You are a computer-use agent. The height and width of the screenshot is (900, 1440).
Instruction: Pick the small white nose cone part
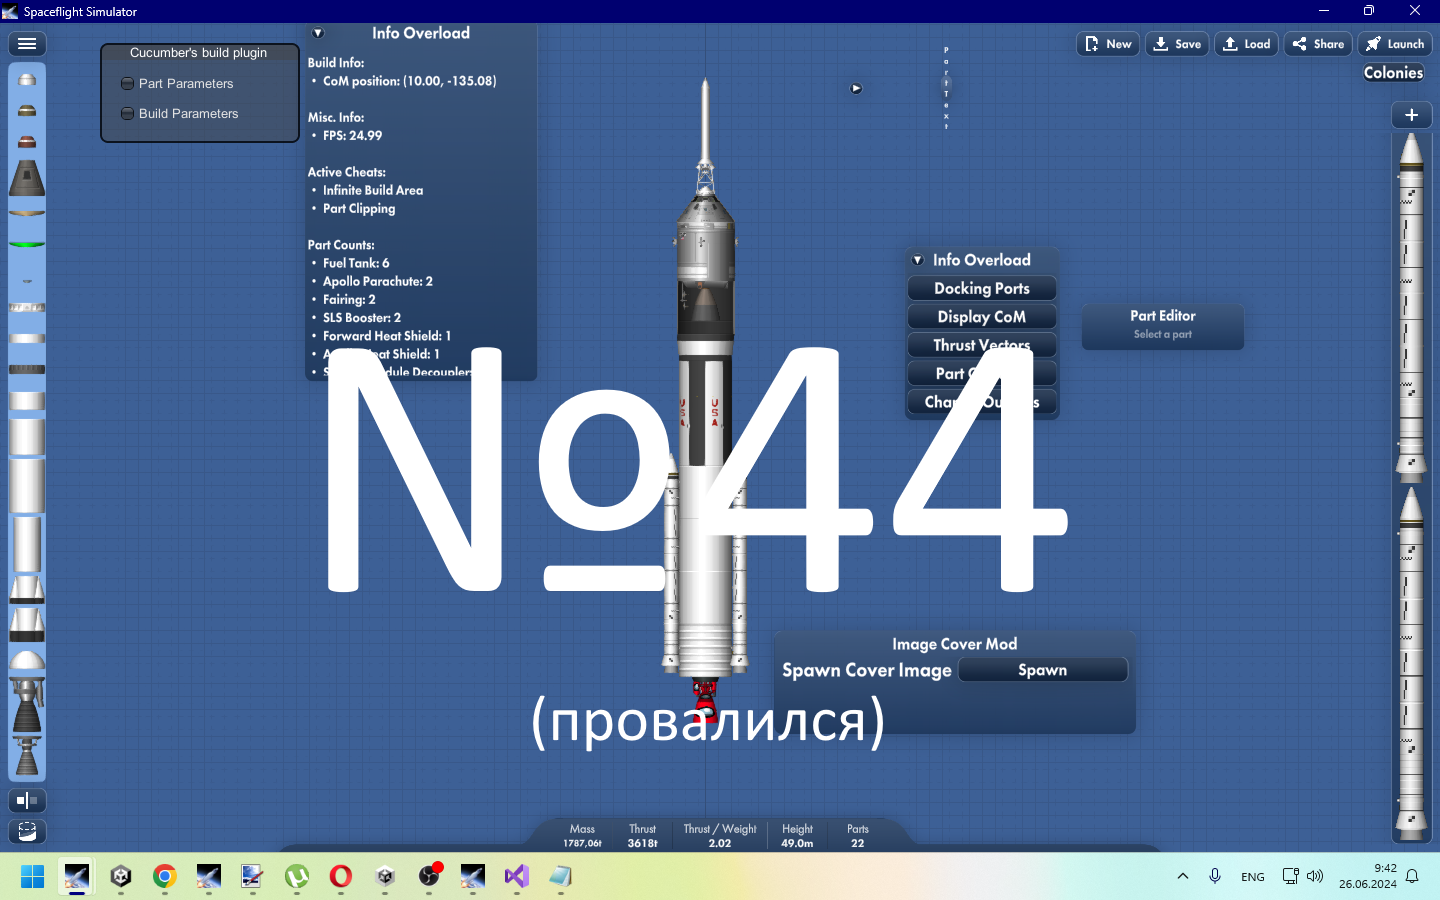(27, 79)
